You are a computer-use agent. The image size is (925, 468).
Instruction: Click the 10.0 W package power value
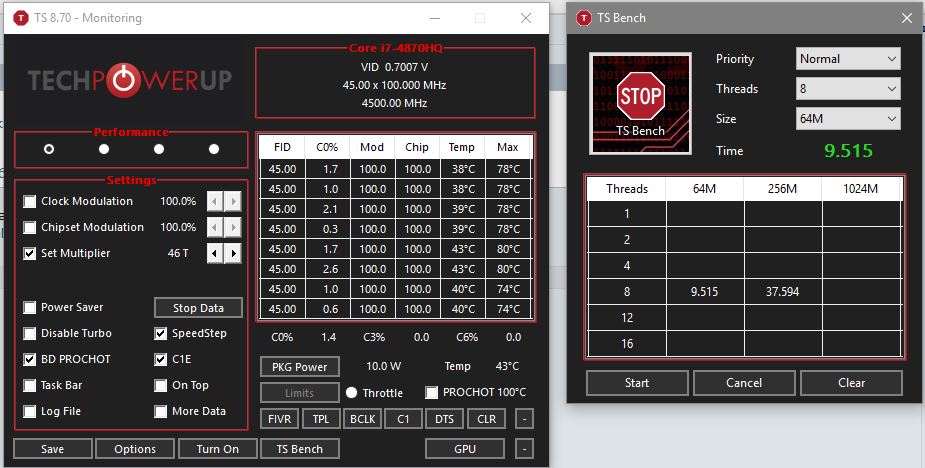(x=383, y=366)
